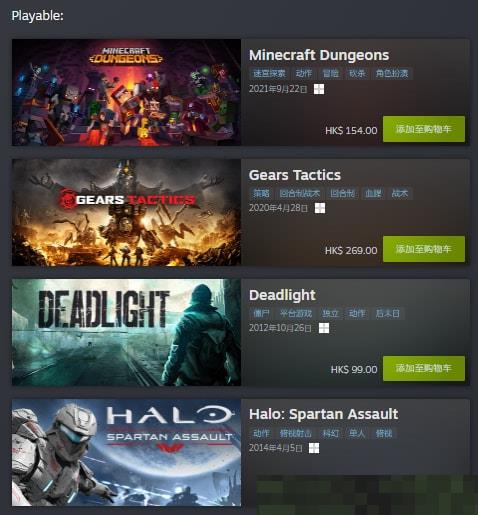The height and width of the screenshot is (515, 478).
Task: Open the Halo: Spartan Assault title
Action: (323, 414)
